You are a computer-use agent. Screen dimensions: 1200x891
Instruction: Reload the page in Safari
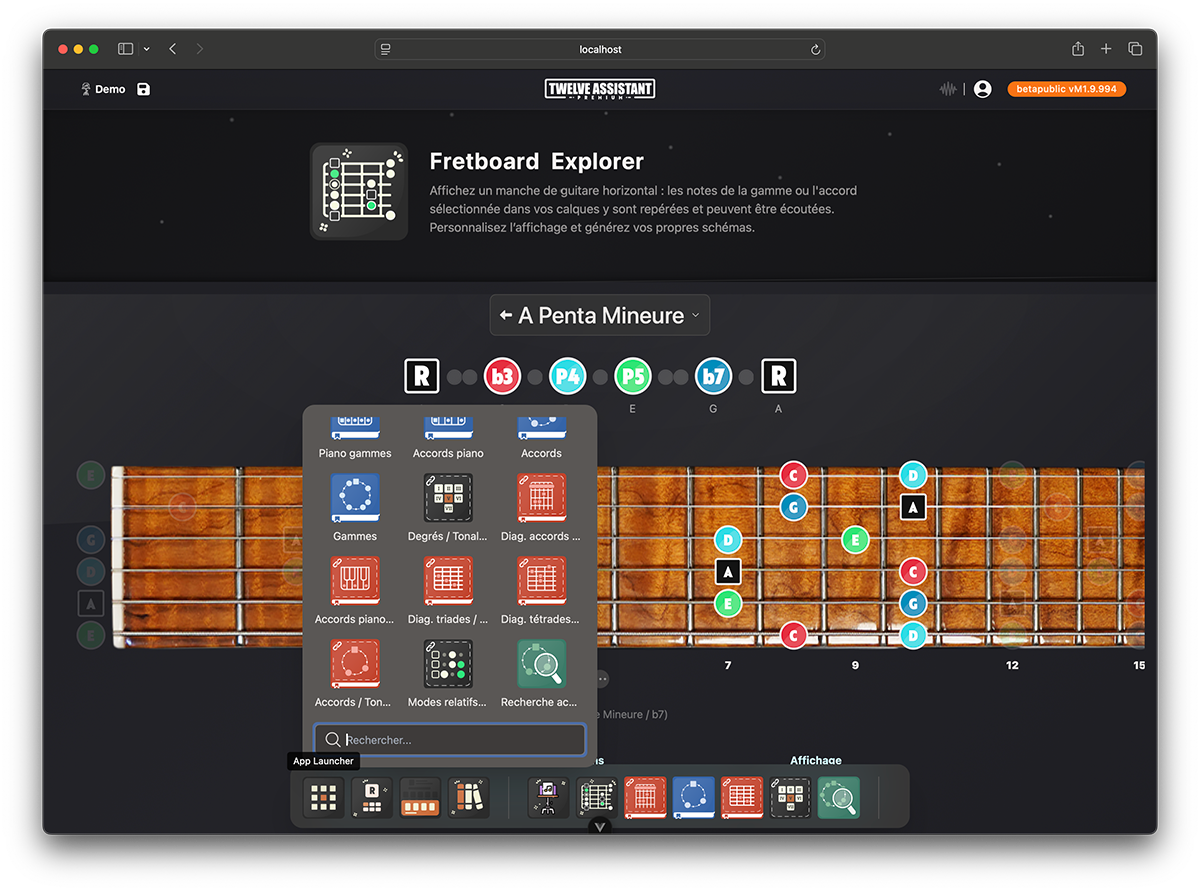pyautogui.click(x=815, y=49)
